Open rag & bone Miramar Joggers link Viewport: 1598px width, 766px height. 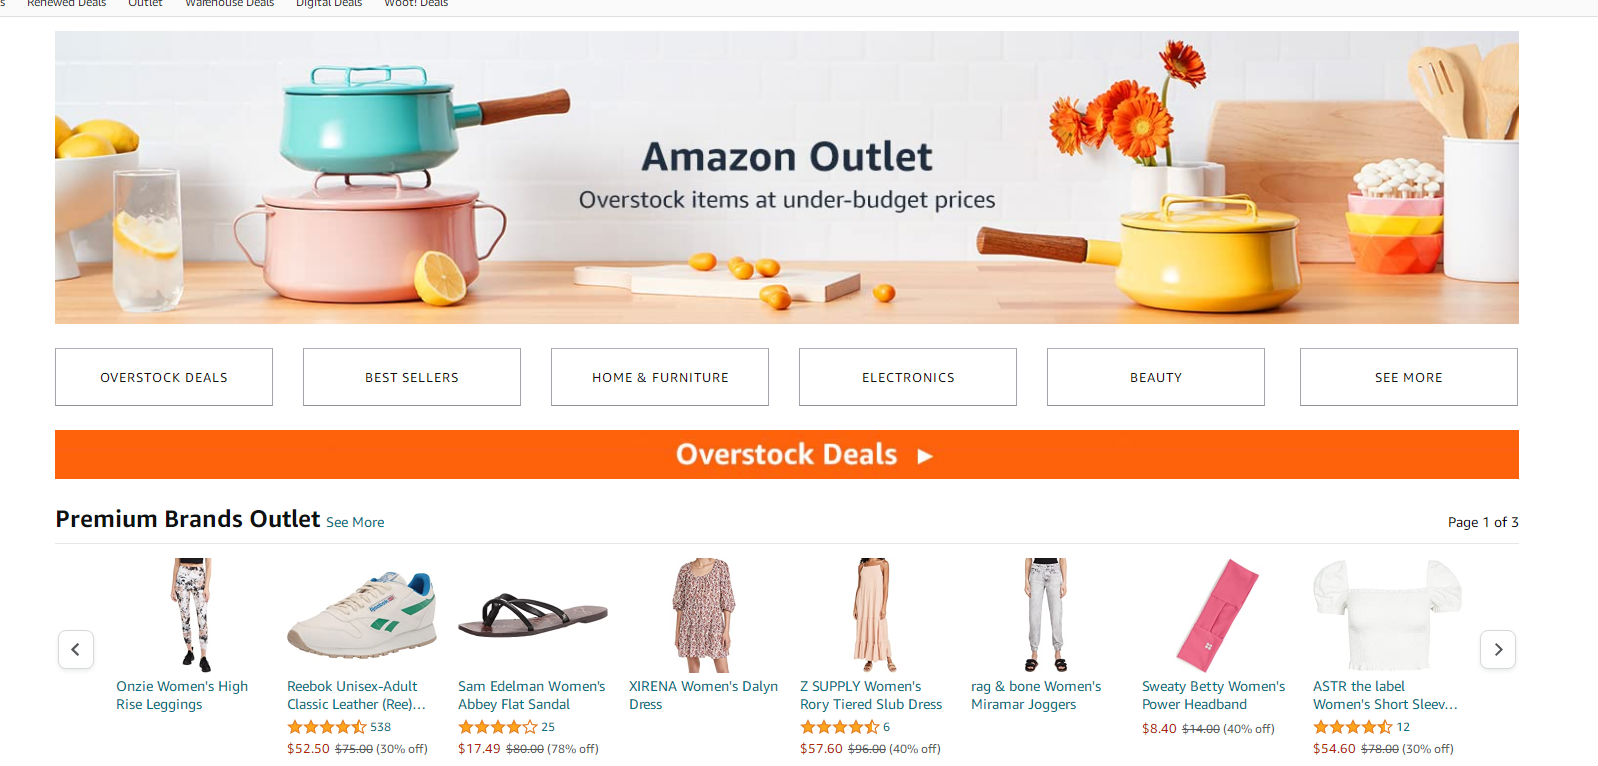(x=1036, y=695)
